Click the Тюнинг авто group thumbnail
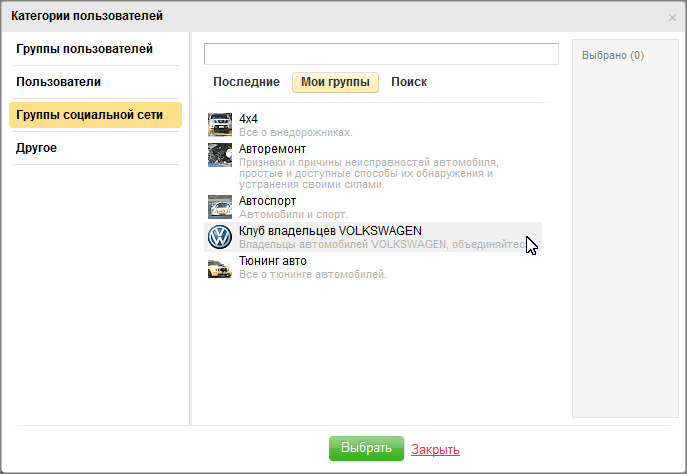Screen dimensions: 687x474 click(219, 267)
